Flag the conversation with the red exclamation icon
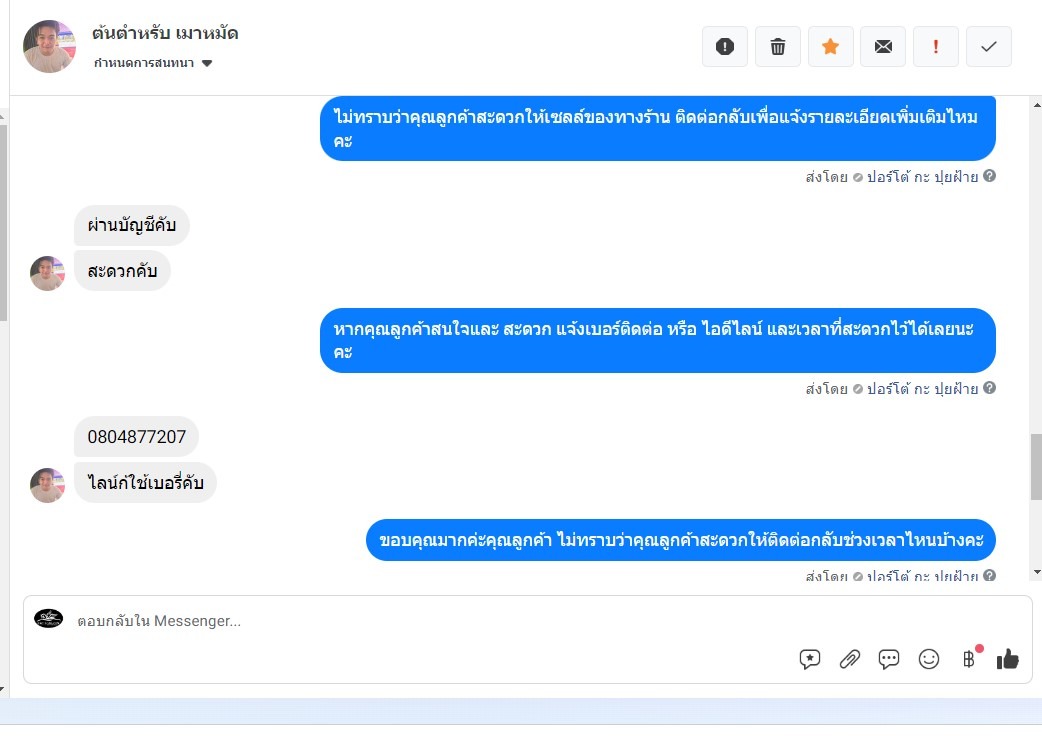The height and width of the screenshot is (741, 1042). (x=936, y=47)
